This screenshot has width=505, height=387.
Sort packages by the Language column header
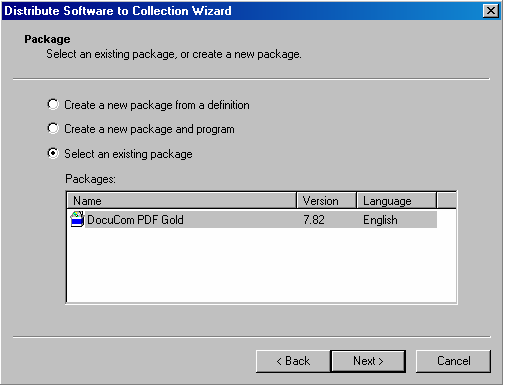[396, 201]
